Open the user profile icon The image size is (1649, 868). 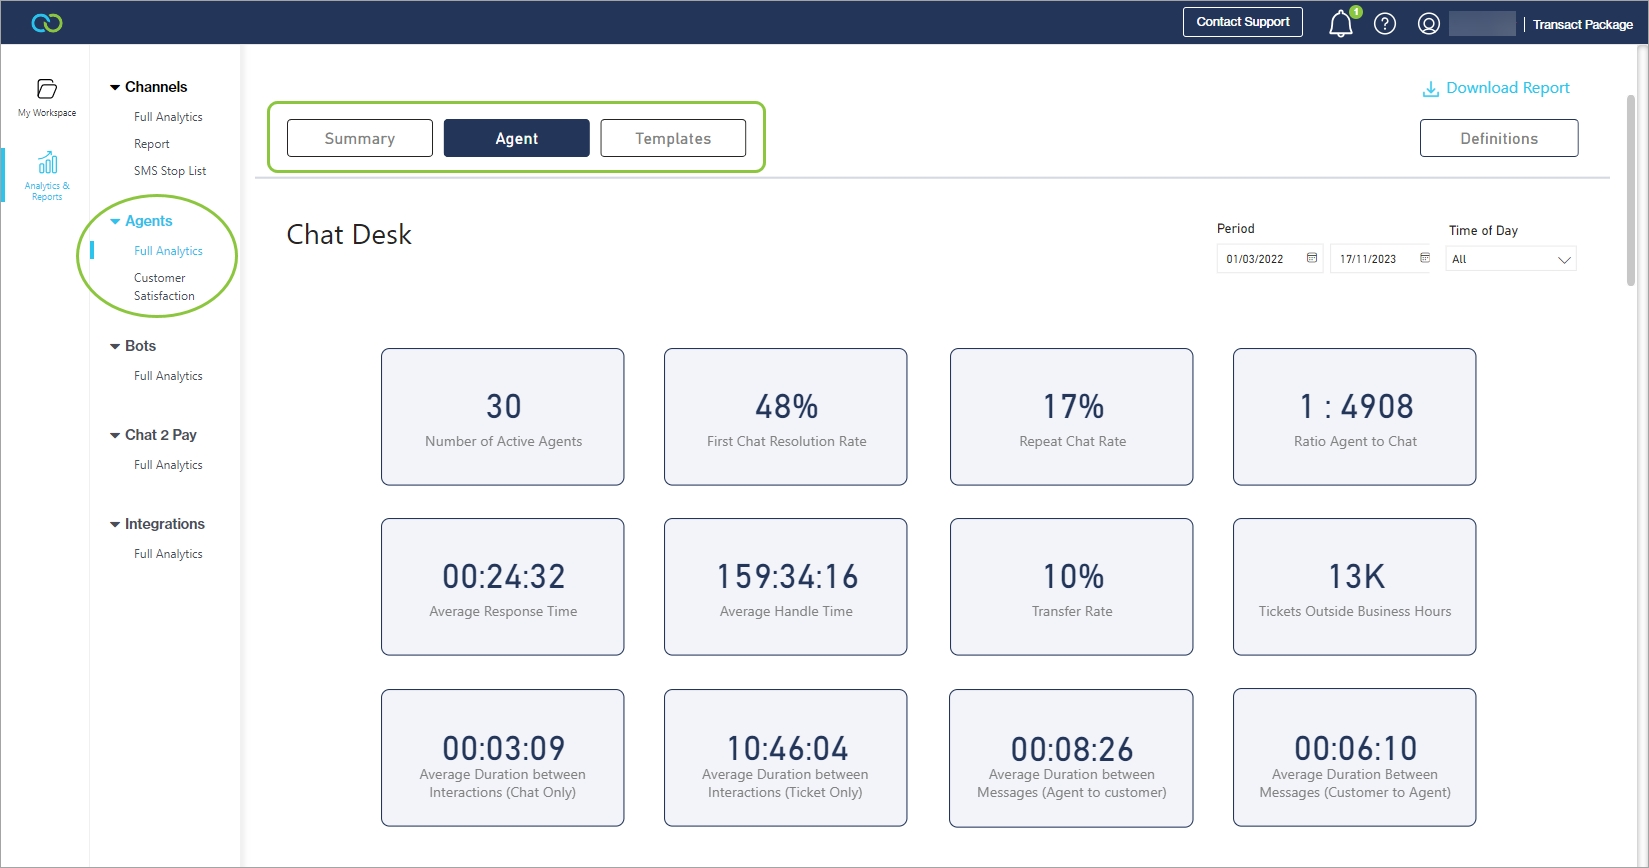(x=1429, y=24)
